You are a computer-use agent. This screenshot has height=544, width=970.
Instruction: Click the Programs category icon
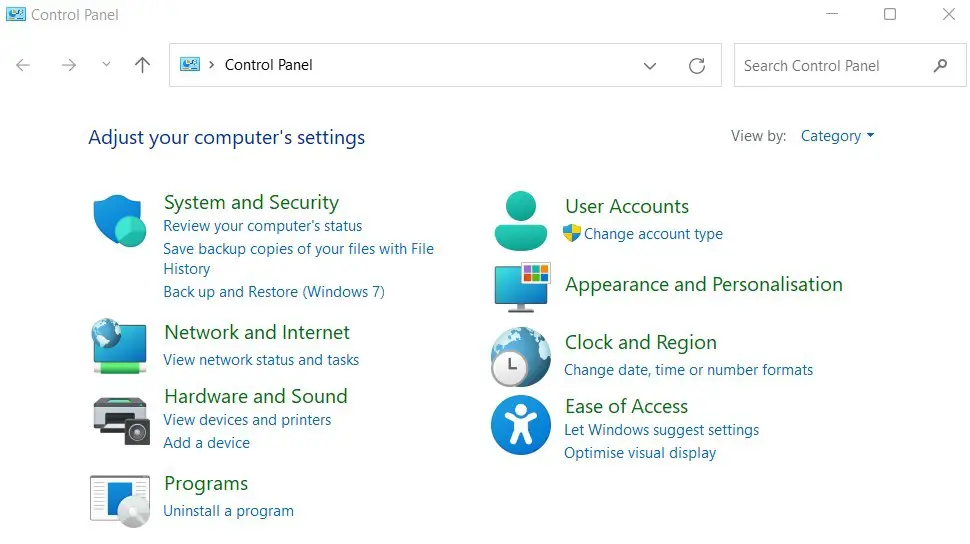click(x=120, y=501)
